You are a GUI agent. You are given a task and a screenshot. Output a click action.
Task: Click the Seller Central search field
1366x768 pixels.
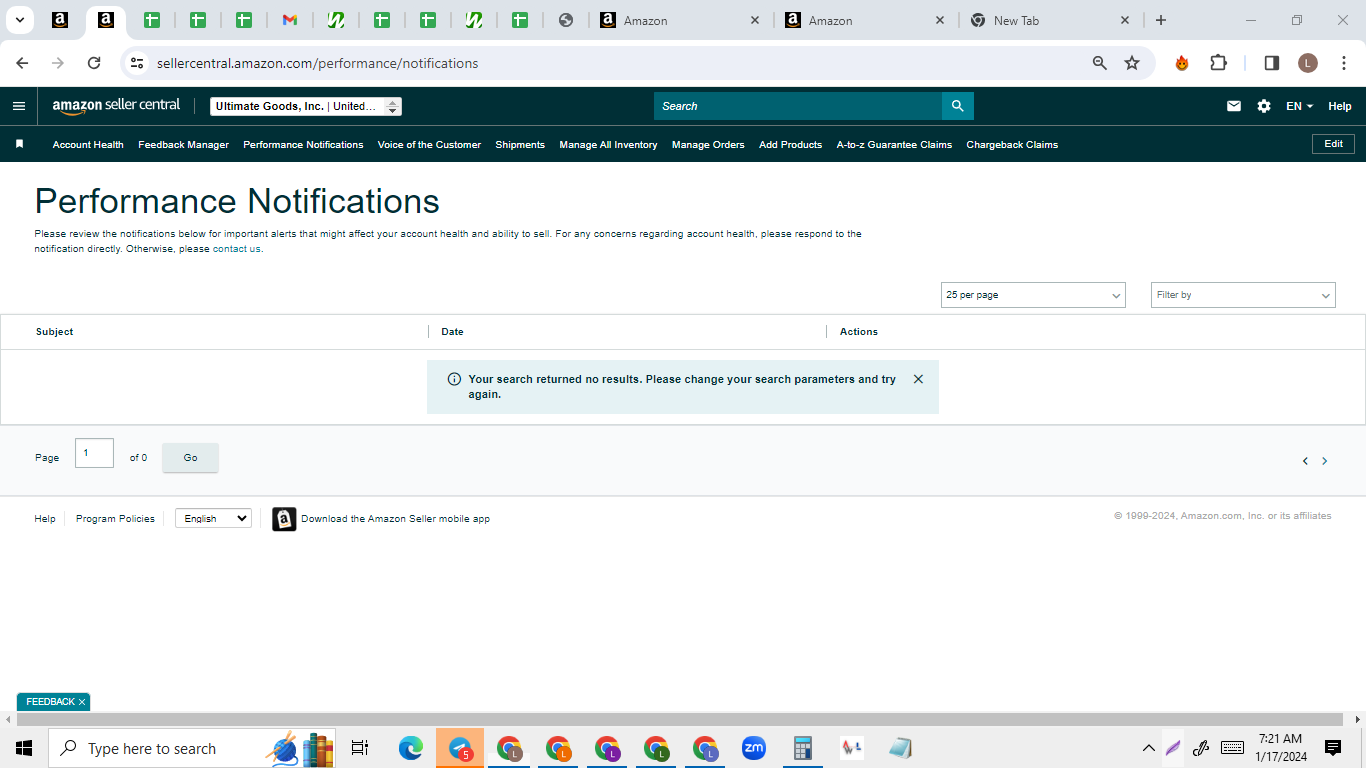coord(798,106)
